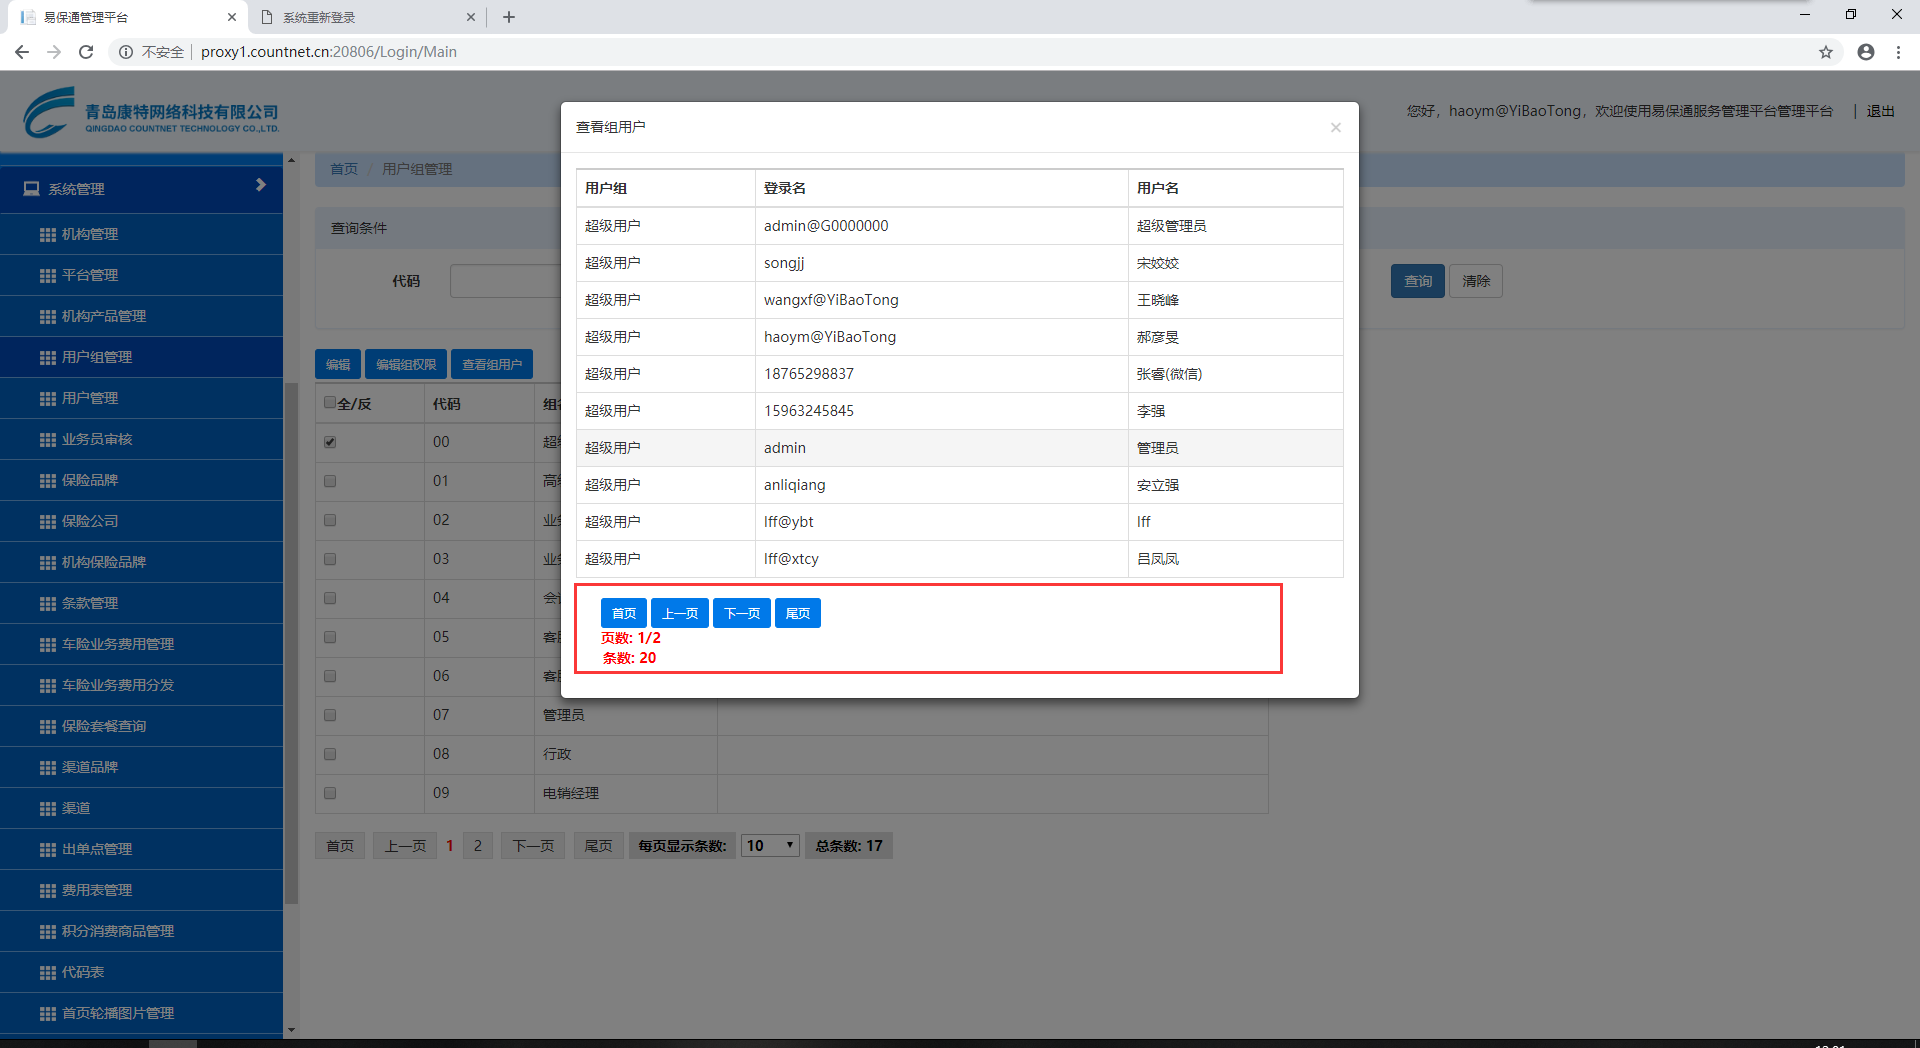Click the 渠道品牌 grid icon

tap(47, 768)
